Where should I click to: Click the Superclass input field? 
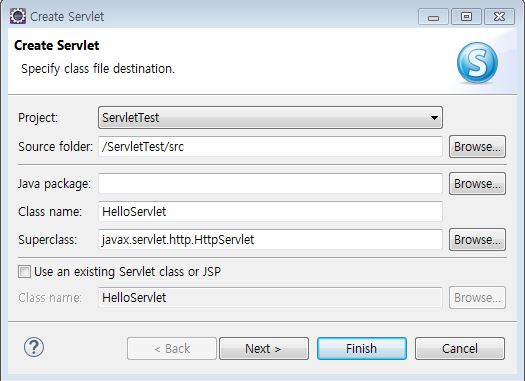point(270,239)
